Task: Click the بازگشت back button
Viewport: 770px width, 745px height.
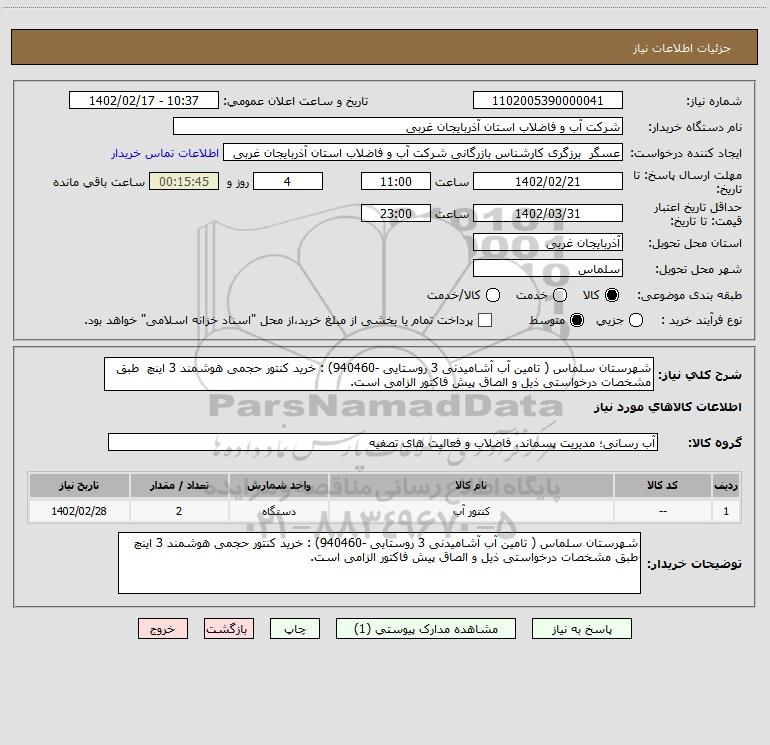Action: click(229, 629)
